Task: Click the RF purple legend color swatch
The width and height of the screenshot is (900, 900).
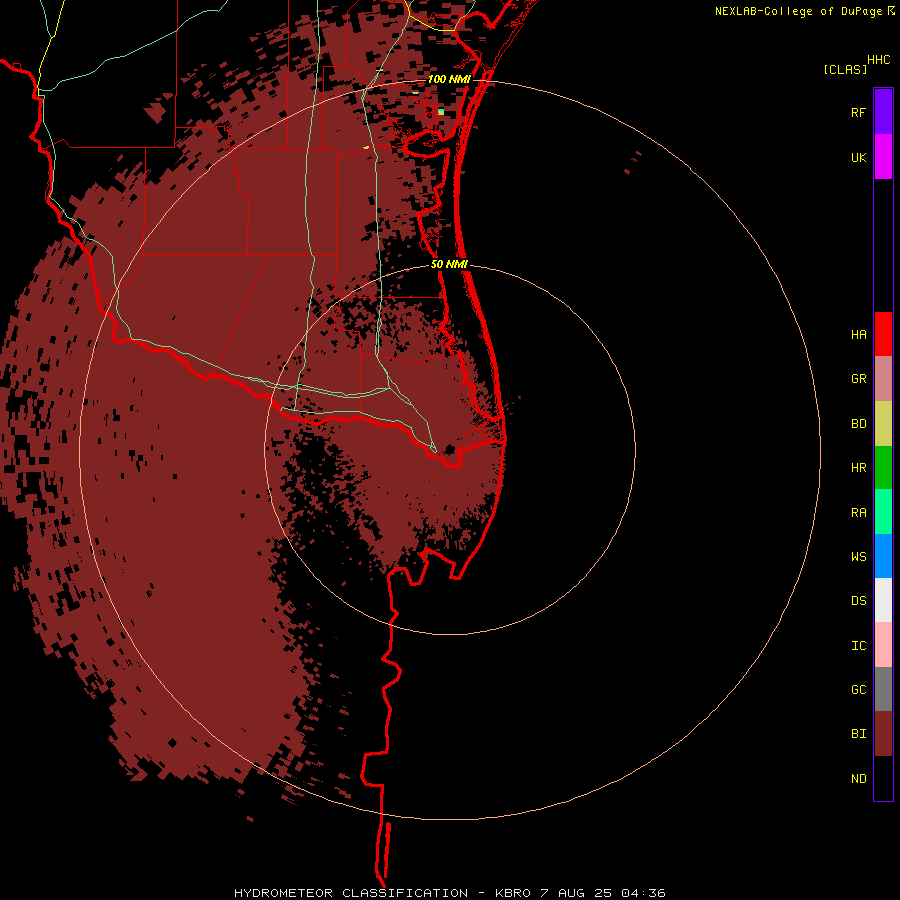Action: pyautogui.click(x=883, y=112)
